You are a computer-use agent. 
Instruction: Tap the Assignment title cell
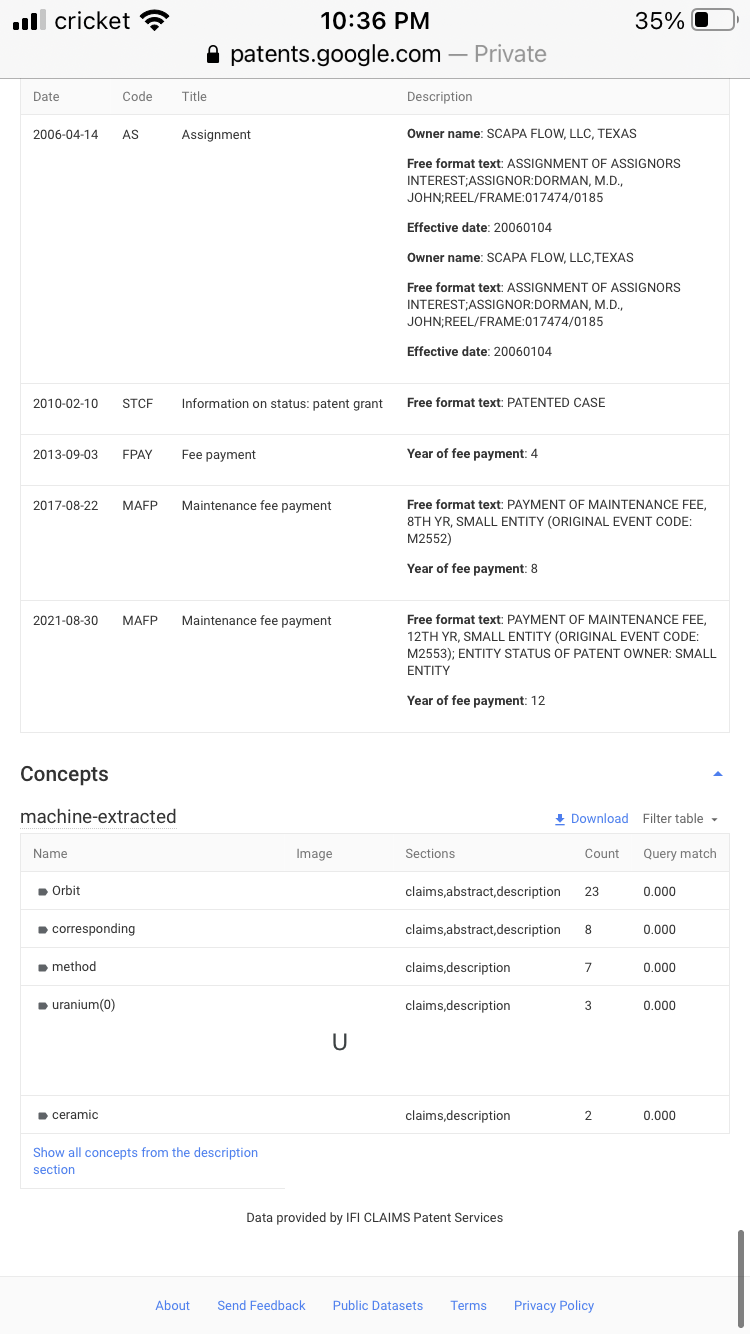click(x=216, y=135)
